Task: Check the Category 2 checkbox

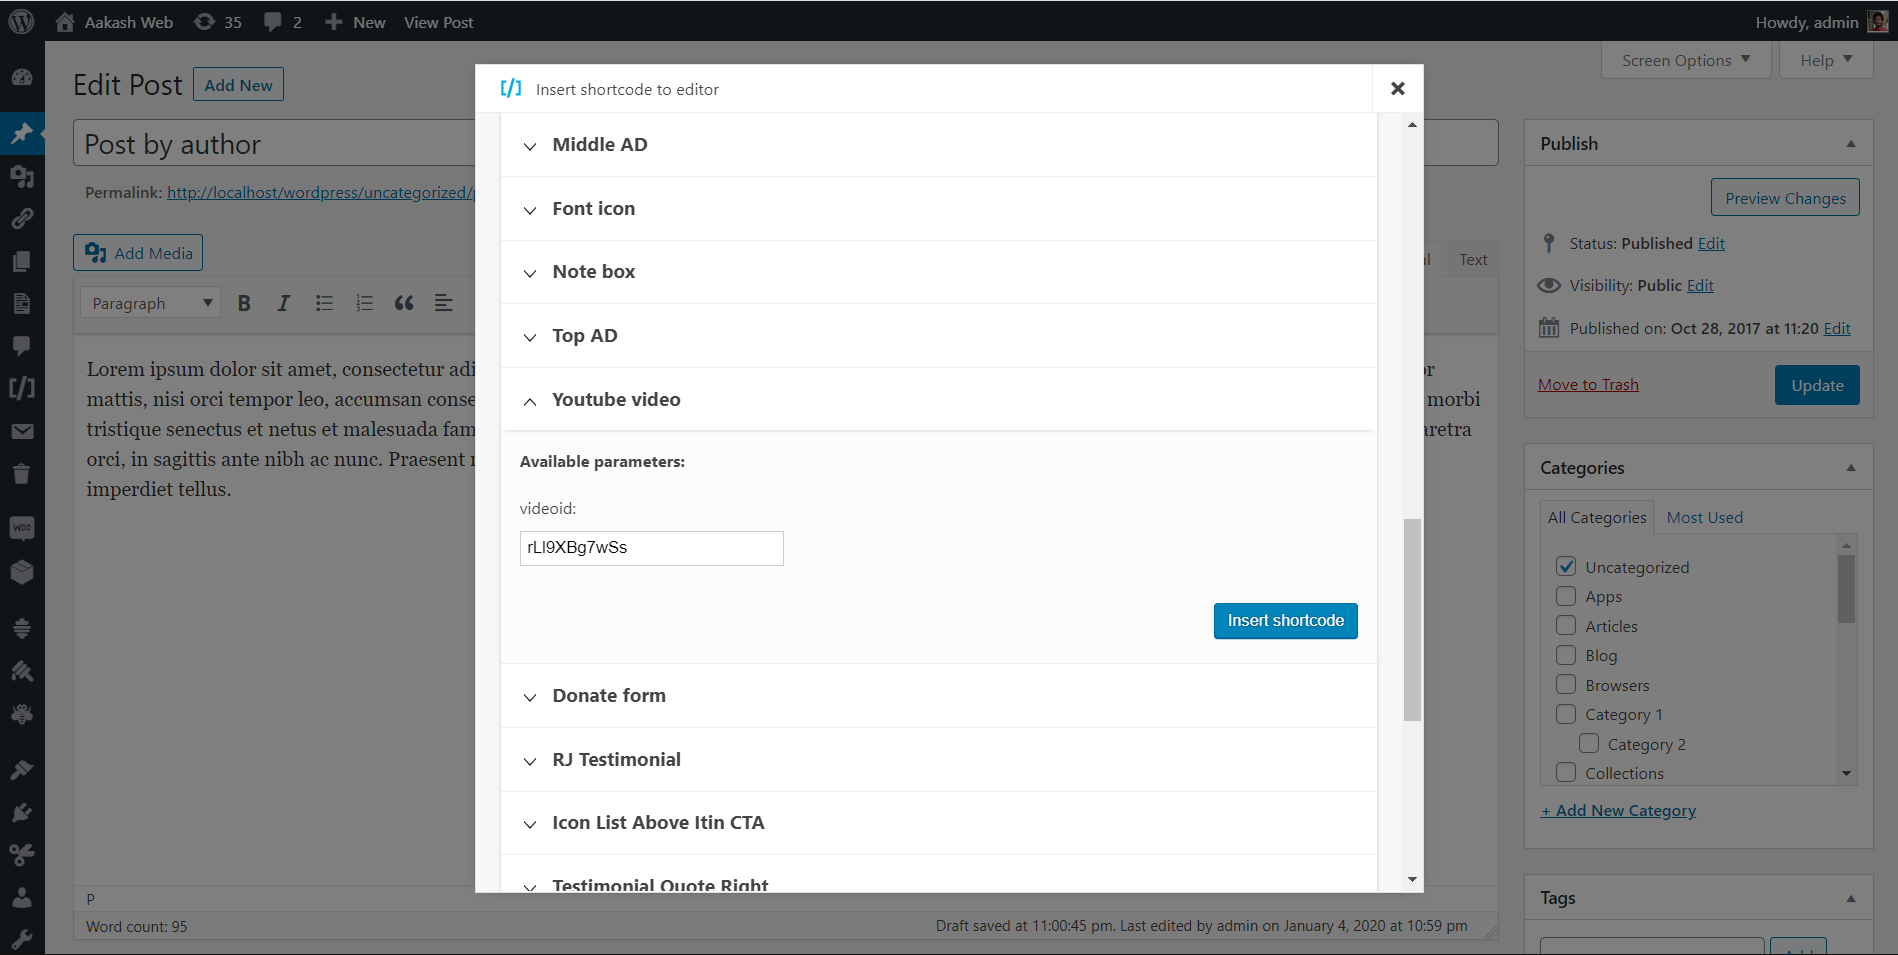Action: coord(1589,744)
